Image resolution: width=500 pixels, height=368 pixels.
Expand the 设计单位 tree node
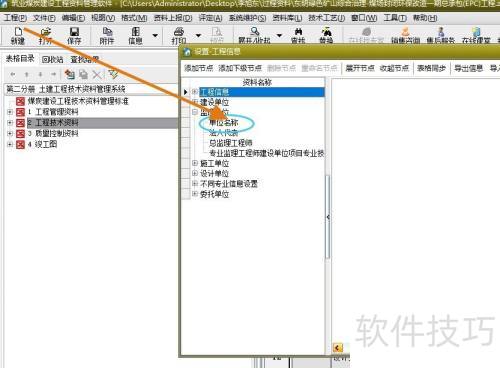[195, 173]
